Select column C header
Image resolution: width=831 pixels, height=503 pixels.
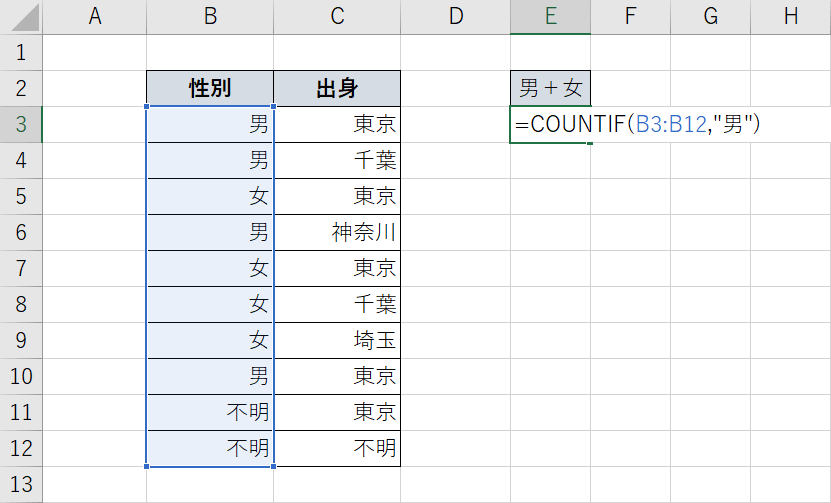pyautogui.click(x=337, y=16)
